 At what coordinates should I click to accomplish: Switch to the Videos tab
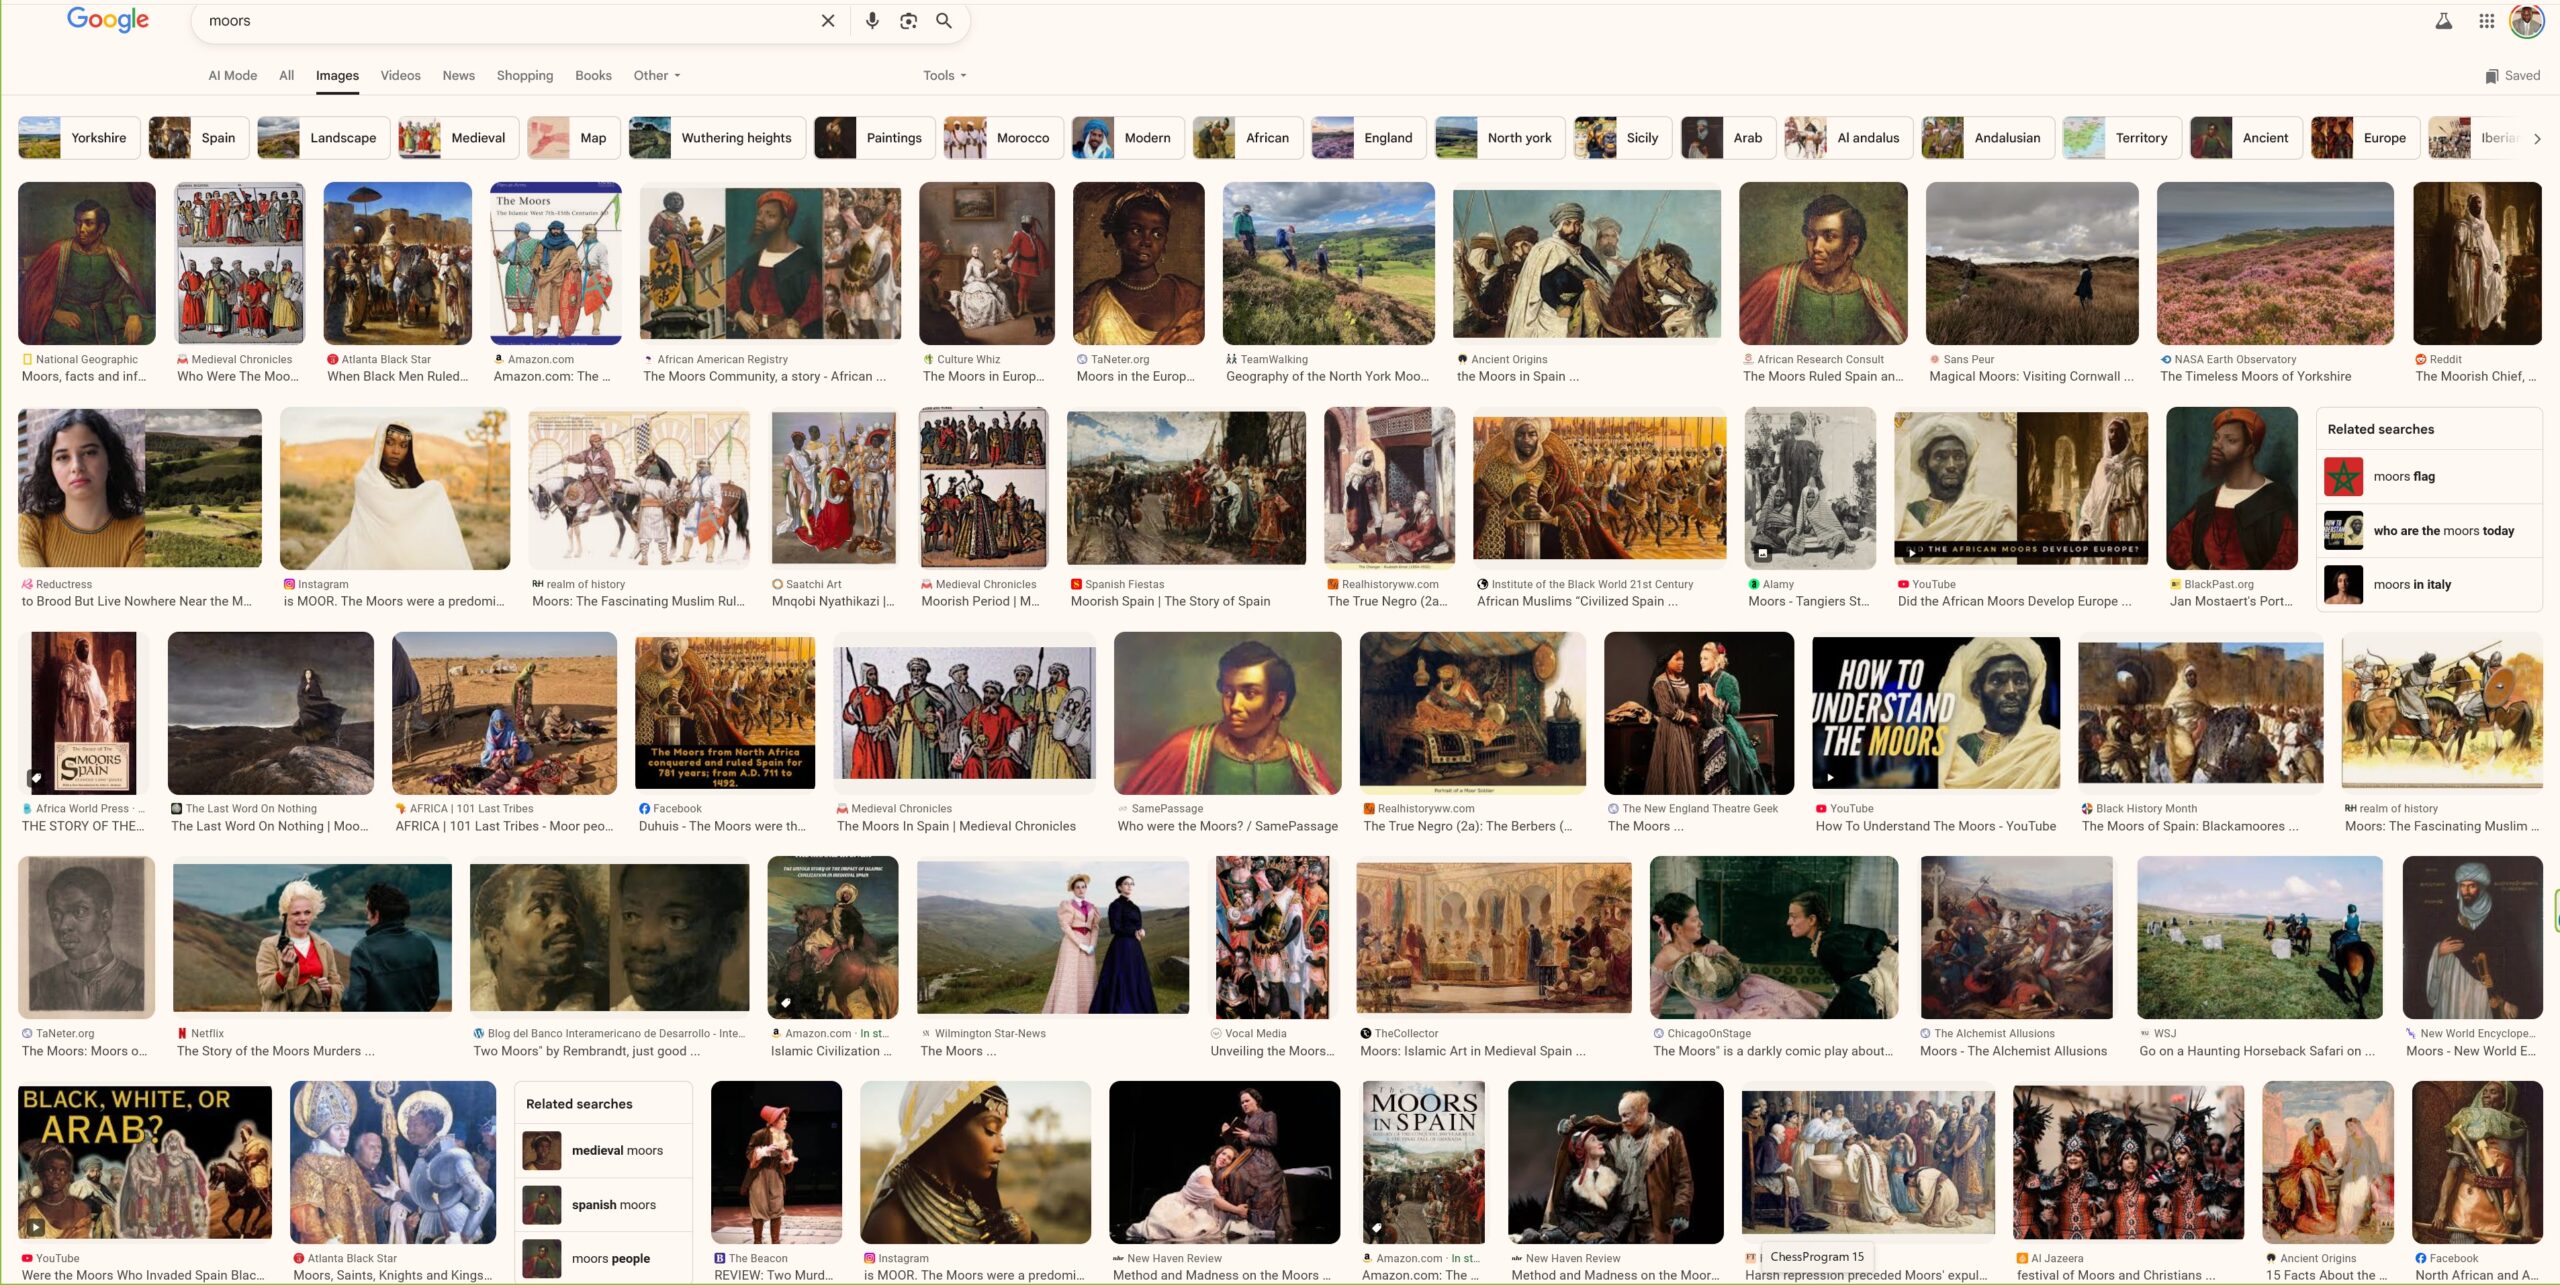click(x=400, y=76)
